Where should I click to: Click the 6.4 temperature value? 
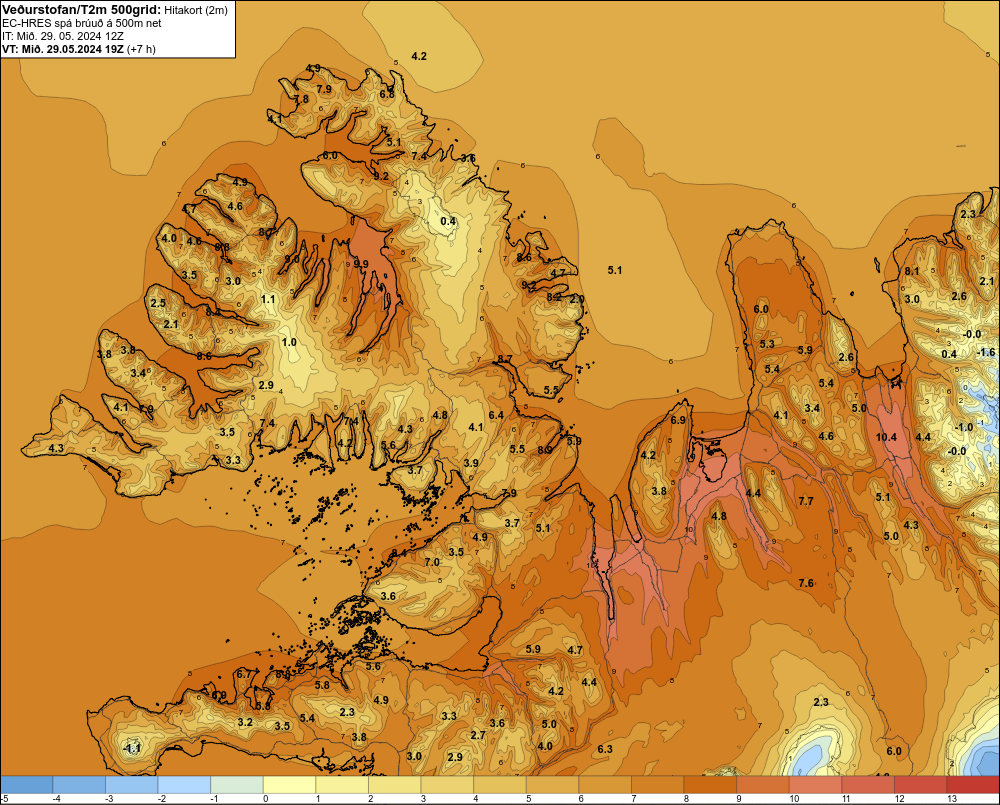(x=496, y=415)
